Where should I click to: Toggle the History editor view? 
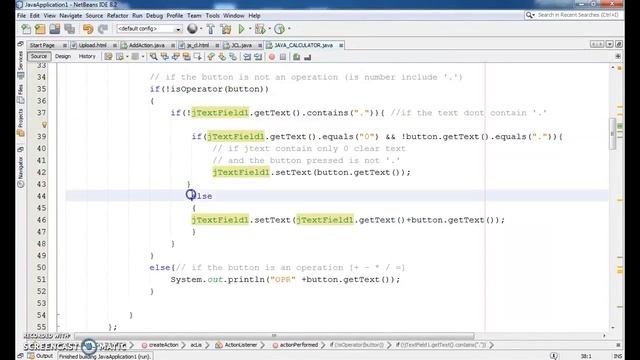pos(87,56)
